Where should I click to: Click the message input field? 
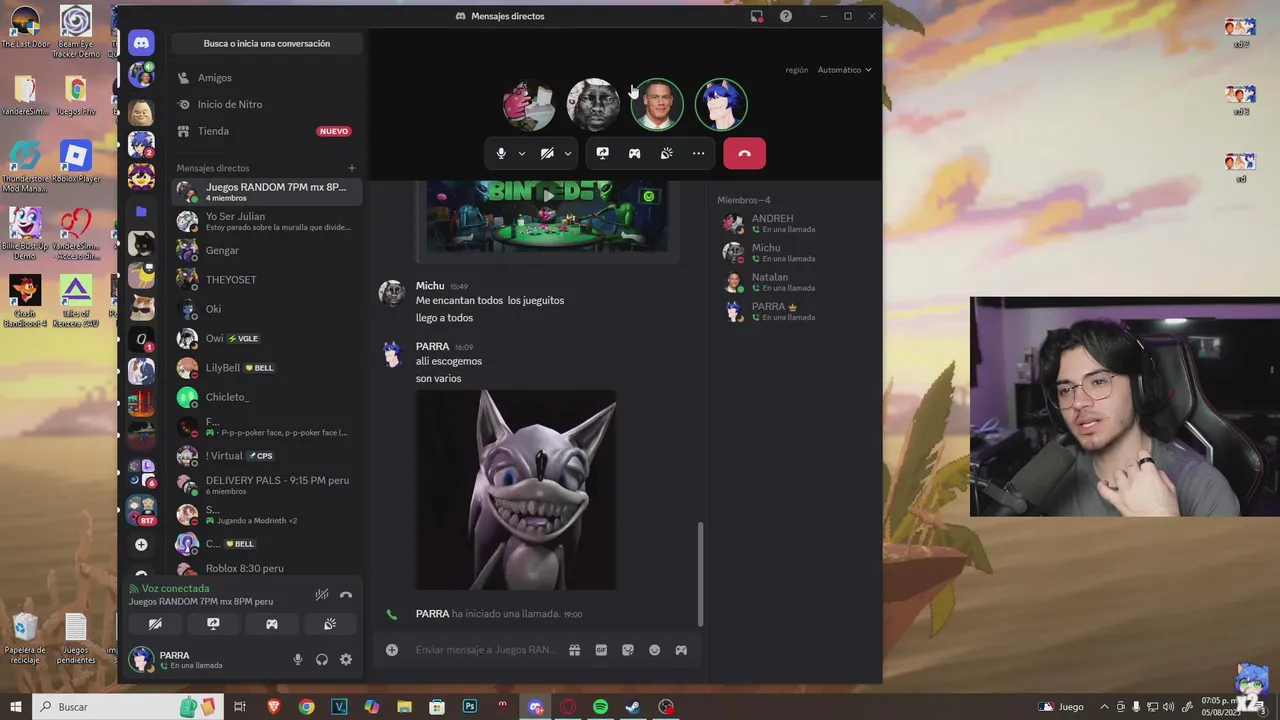point(486,650)
